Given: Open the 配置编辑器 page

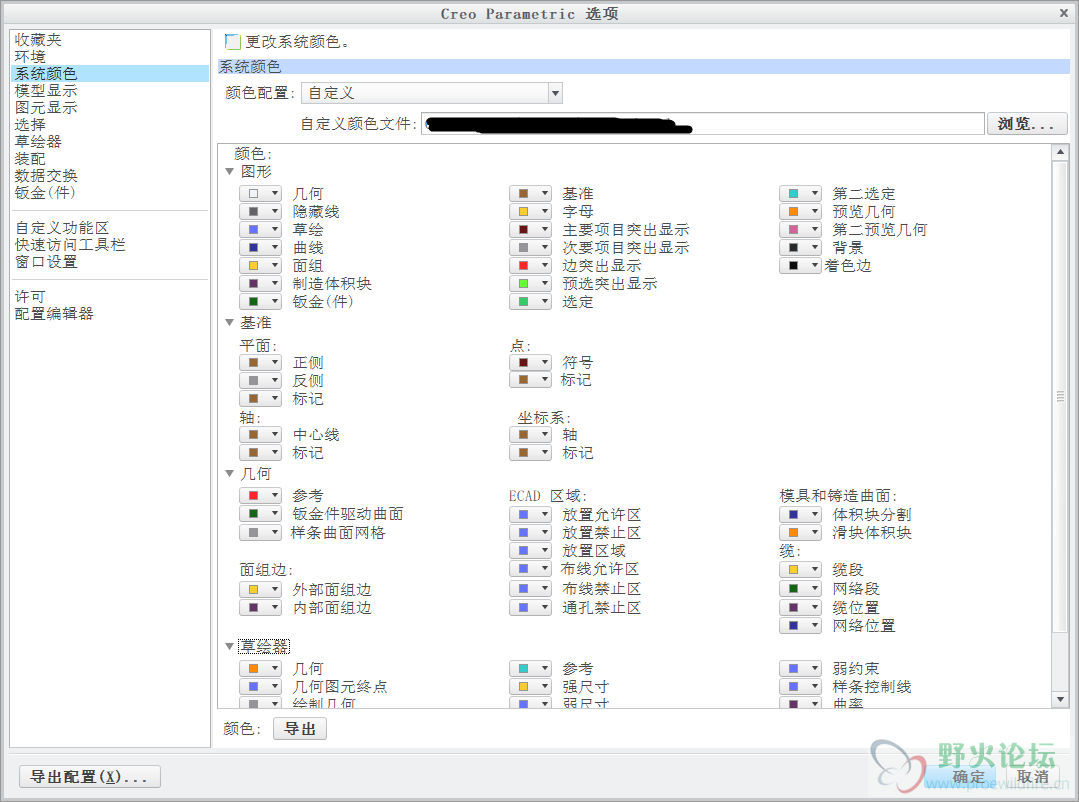Looking at the screenshot, I should (54, 314).
